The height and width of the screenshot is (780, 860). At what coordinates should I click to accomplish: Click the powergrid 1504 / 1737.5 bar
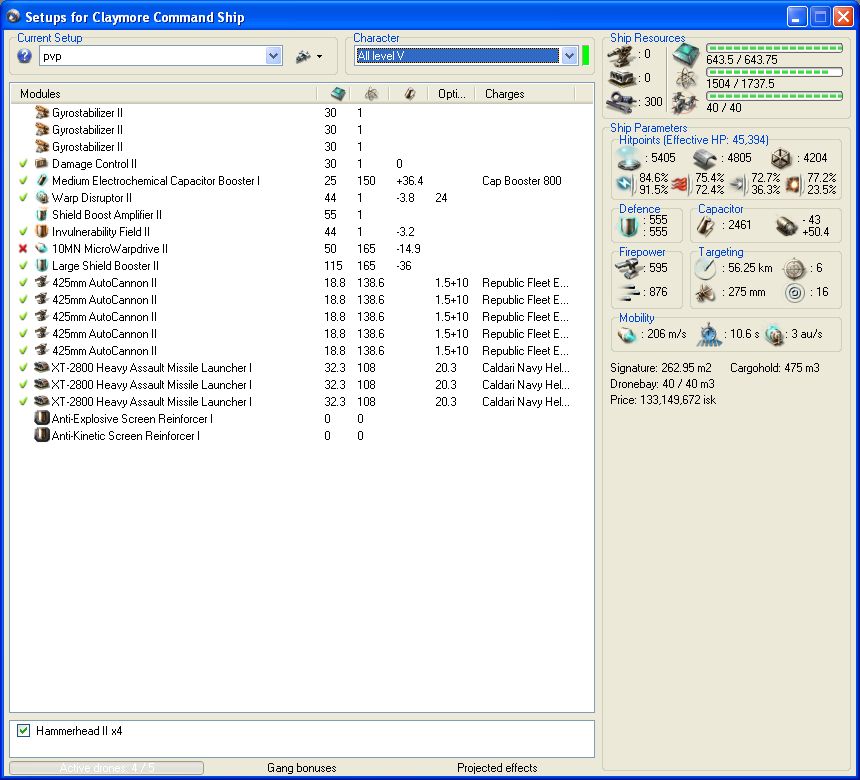point(774,72)
